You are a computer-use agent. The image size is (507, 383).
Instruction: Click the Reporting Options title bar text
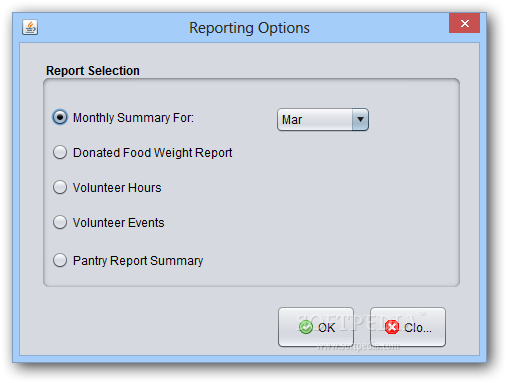[x=249, y=28]
